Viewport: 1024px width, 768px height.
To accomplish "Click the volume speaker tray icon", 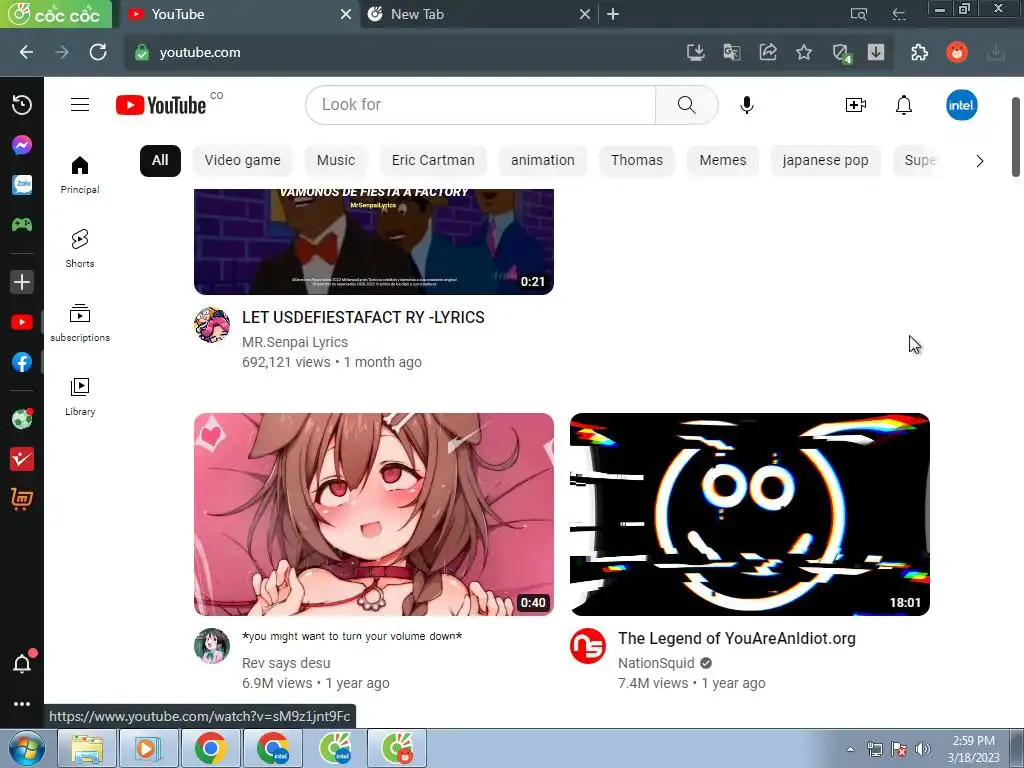I will click(923, 749).
